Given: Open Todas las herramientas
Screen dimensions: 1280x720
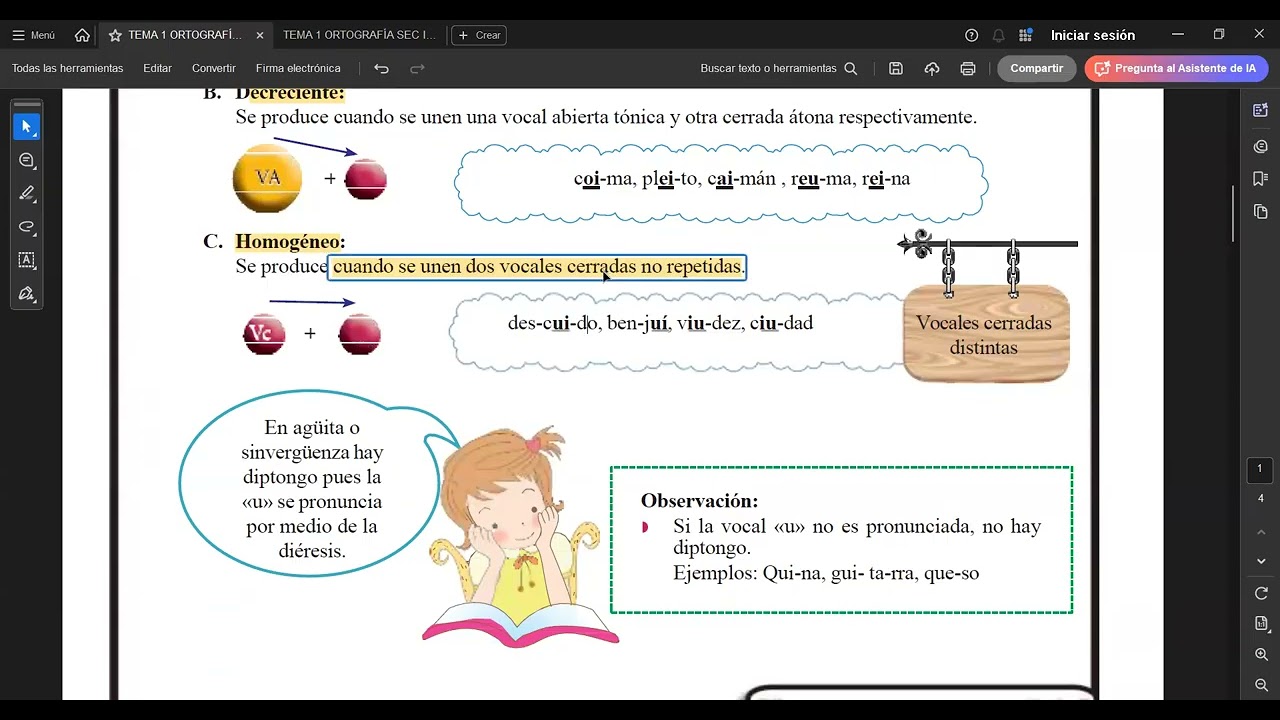Looking at the screenshot, I should (x=68, y=68).
